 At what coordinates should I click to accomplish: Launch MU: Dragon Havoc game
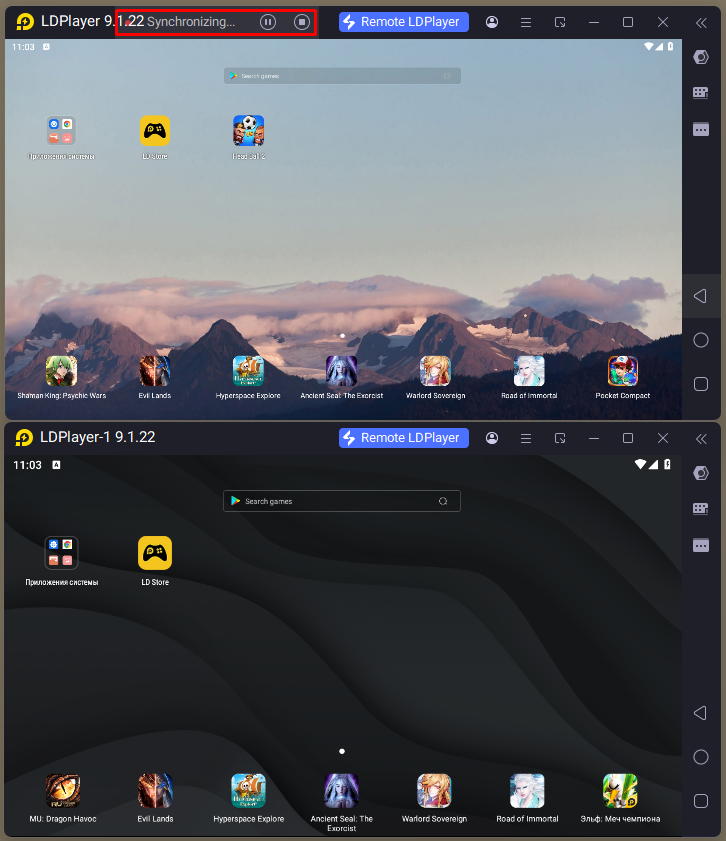coord(61,791)
